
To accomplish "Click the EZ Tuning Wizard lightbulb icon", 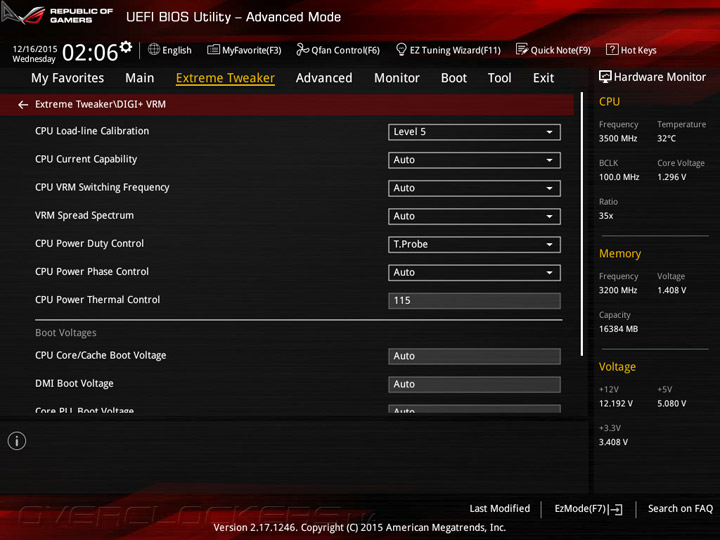I will 401,49.
